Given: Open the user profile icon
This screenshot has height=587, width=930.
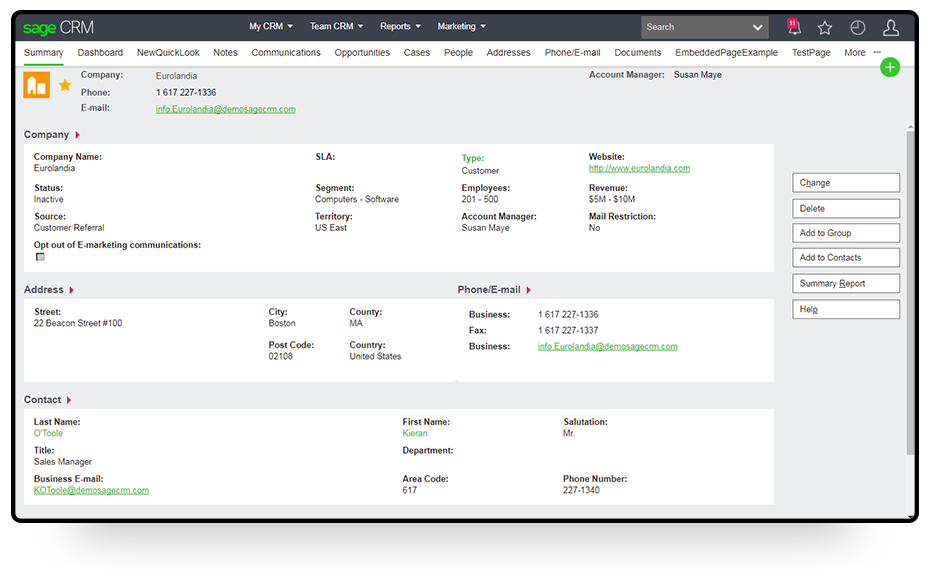Looking at the screenshot, I should pos(891,27).
